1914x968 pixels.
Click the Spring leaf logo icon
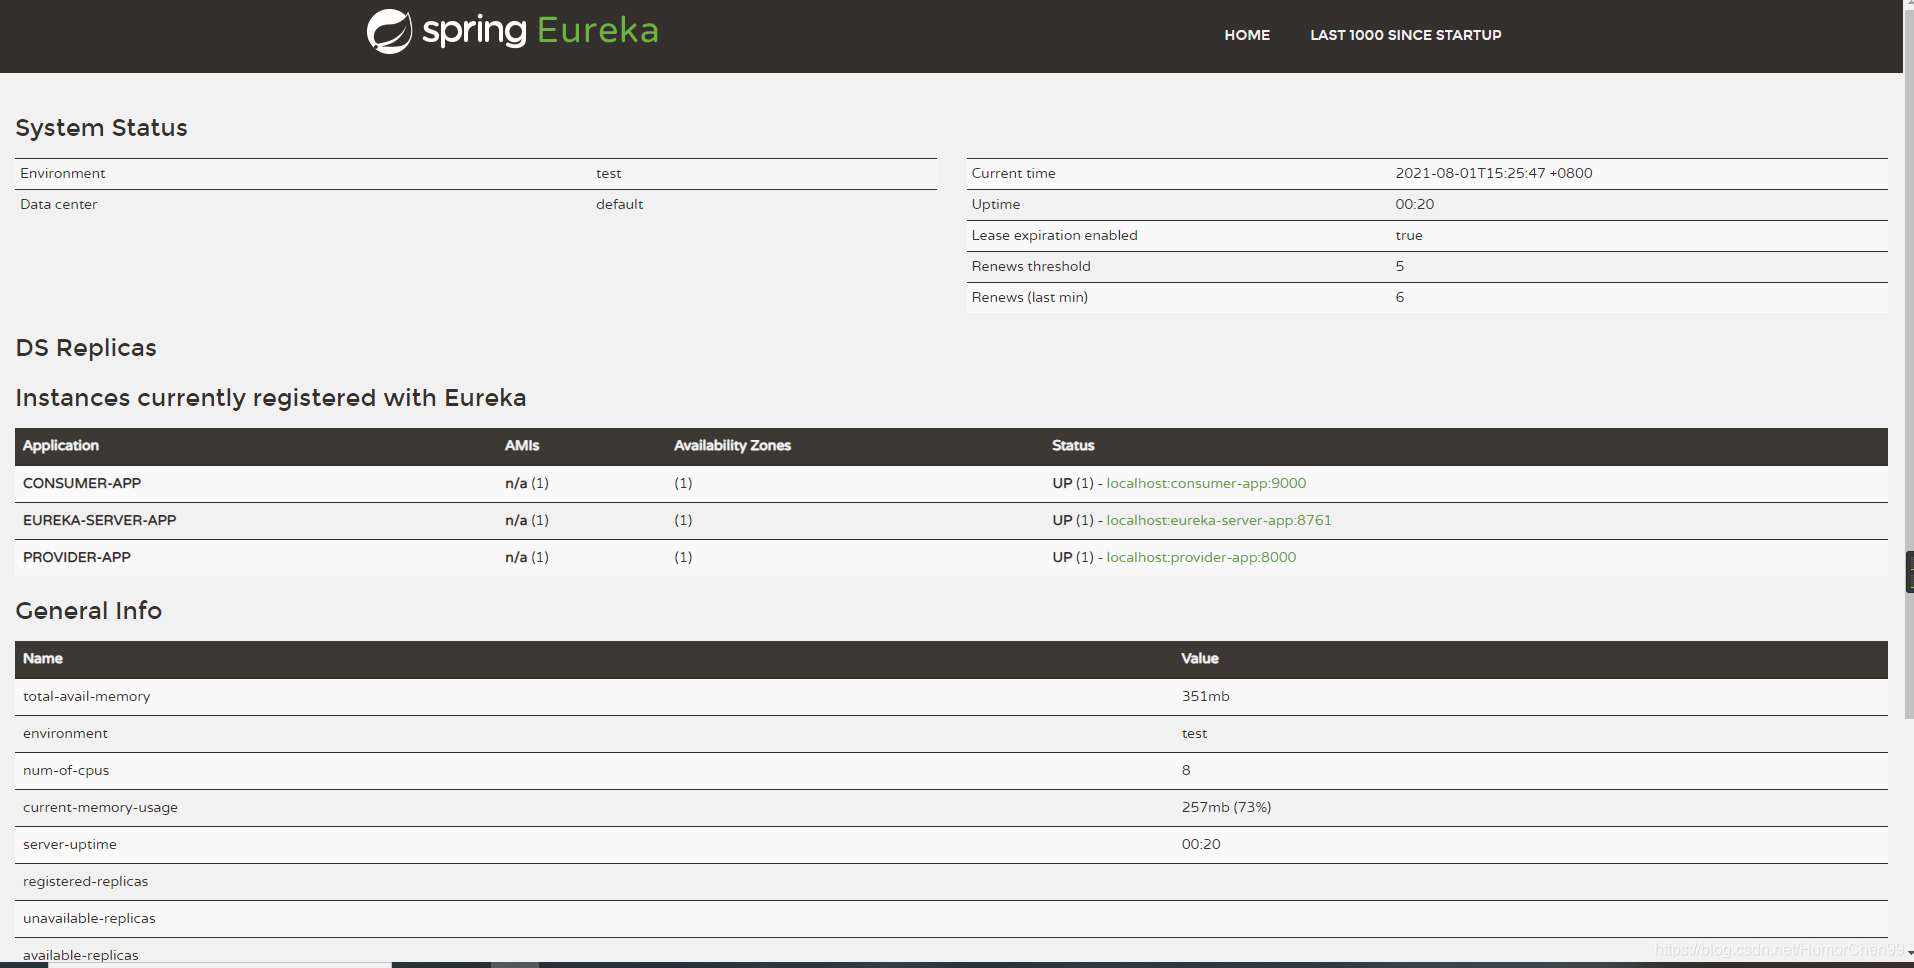pyautogui.click(x=389, y=32)
